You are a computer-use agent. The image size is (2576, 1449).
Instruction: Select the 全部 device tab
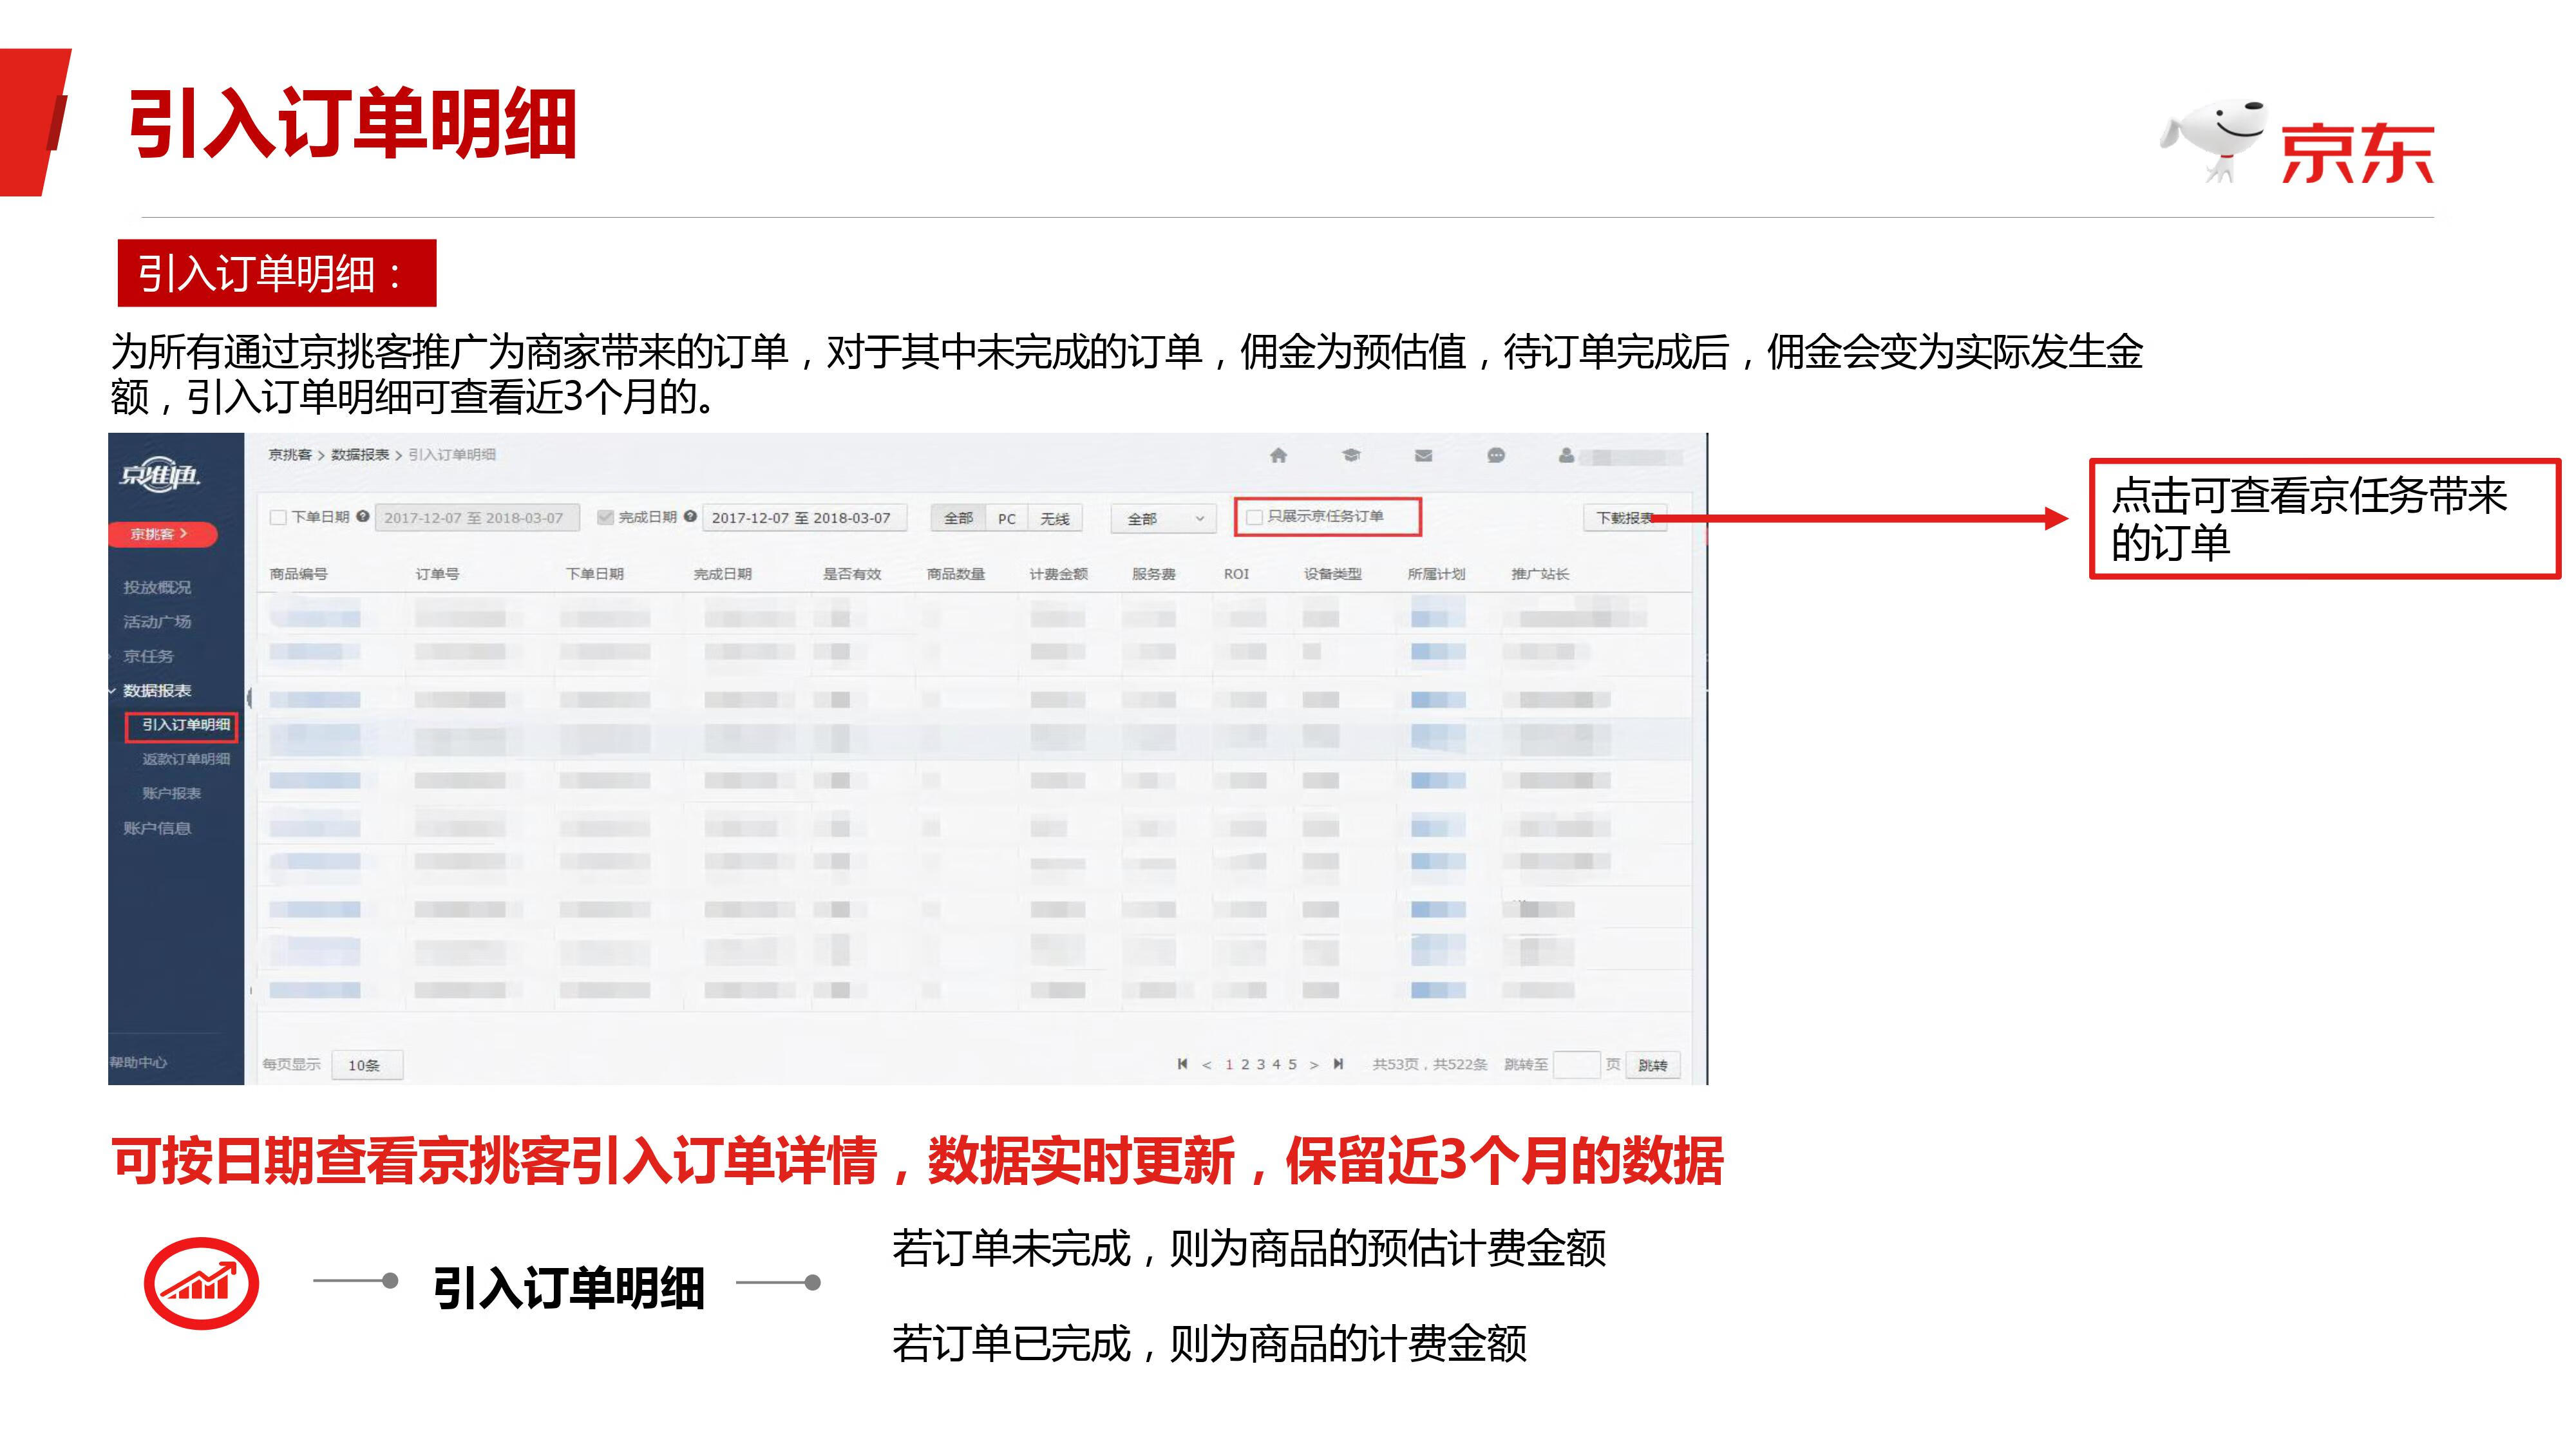(x=958, y=518)
